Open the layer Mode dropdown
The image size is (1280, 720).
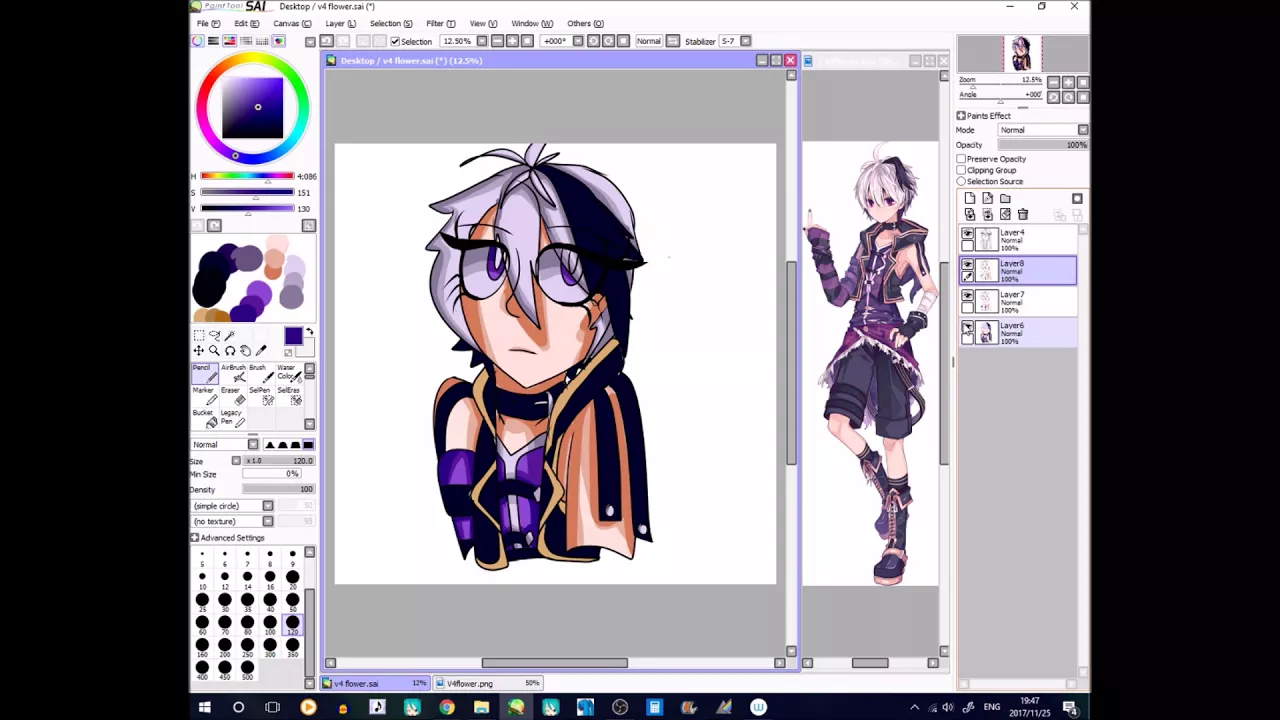[1083, 130]
